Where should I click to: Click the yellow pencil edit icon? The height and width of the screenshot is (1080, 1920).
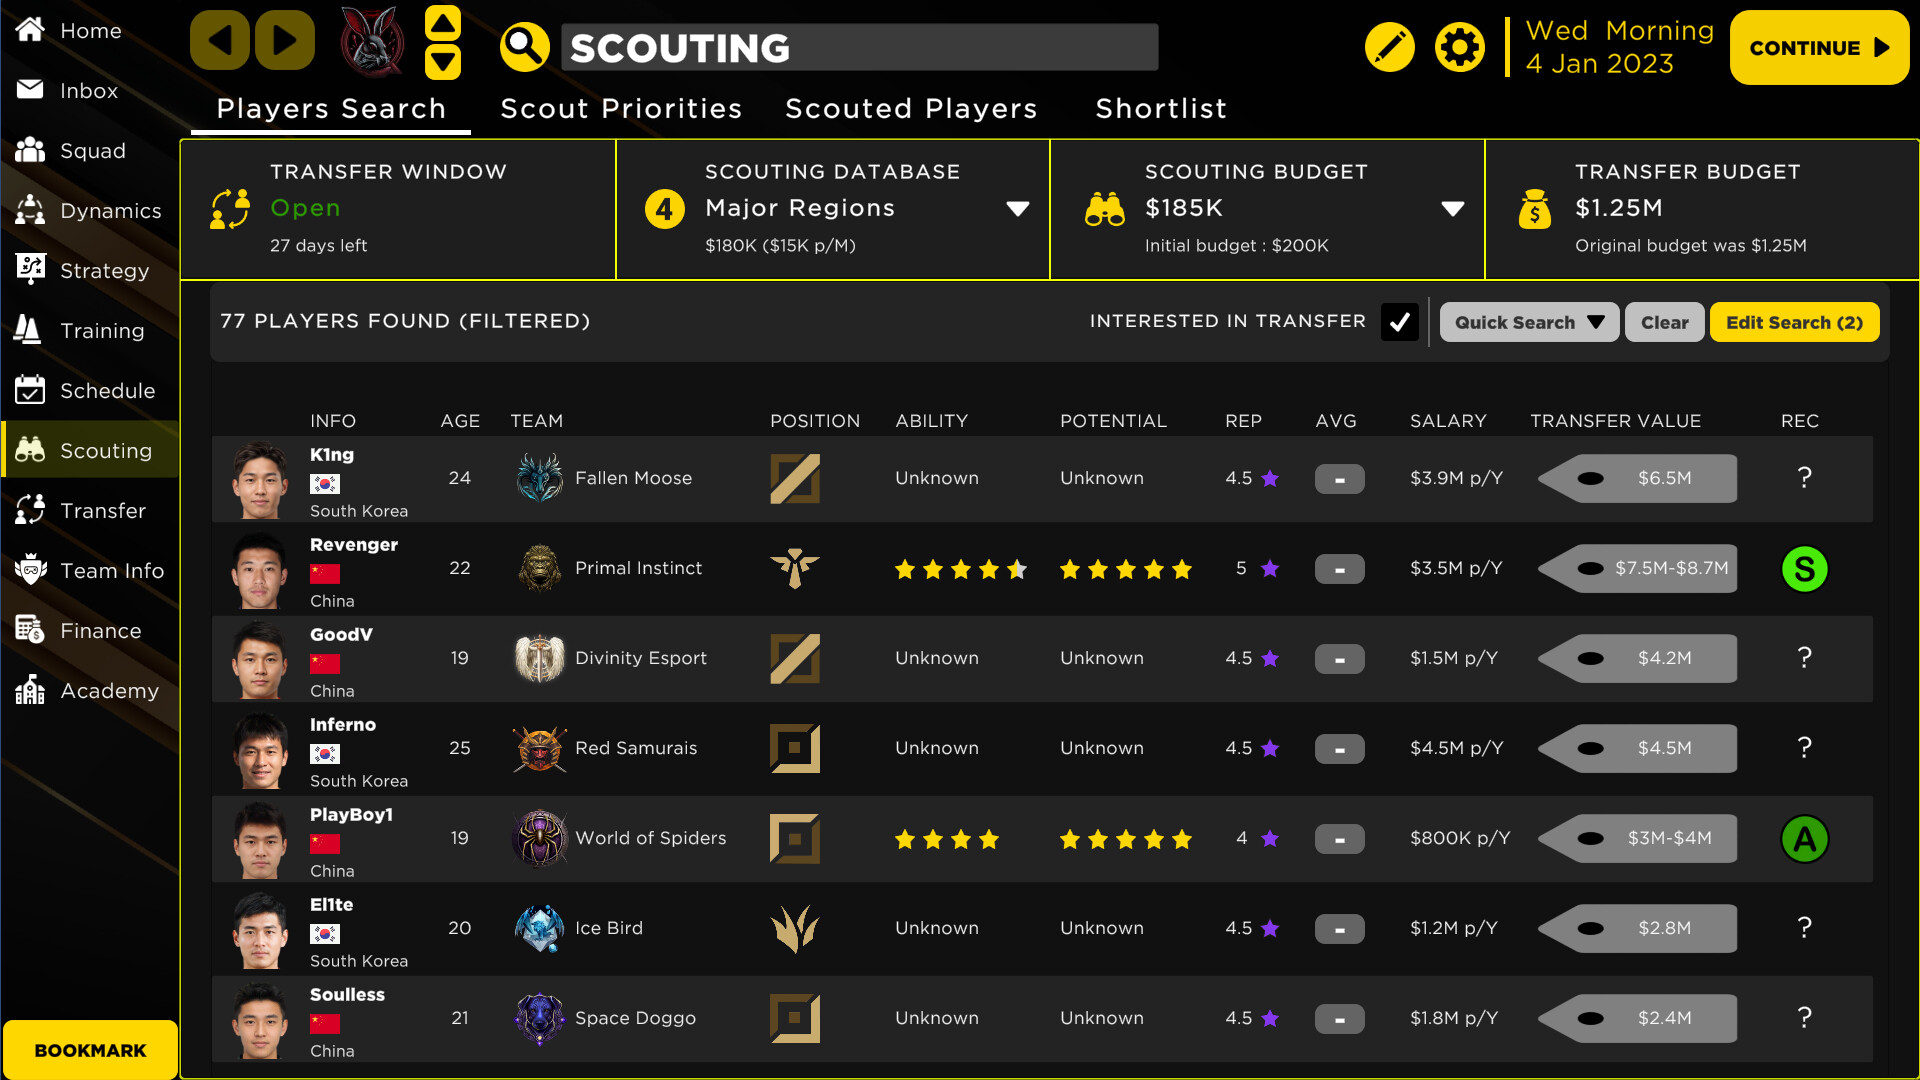(1389, 47)
